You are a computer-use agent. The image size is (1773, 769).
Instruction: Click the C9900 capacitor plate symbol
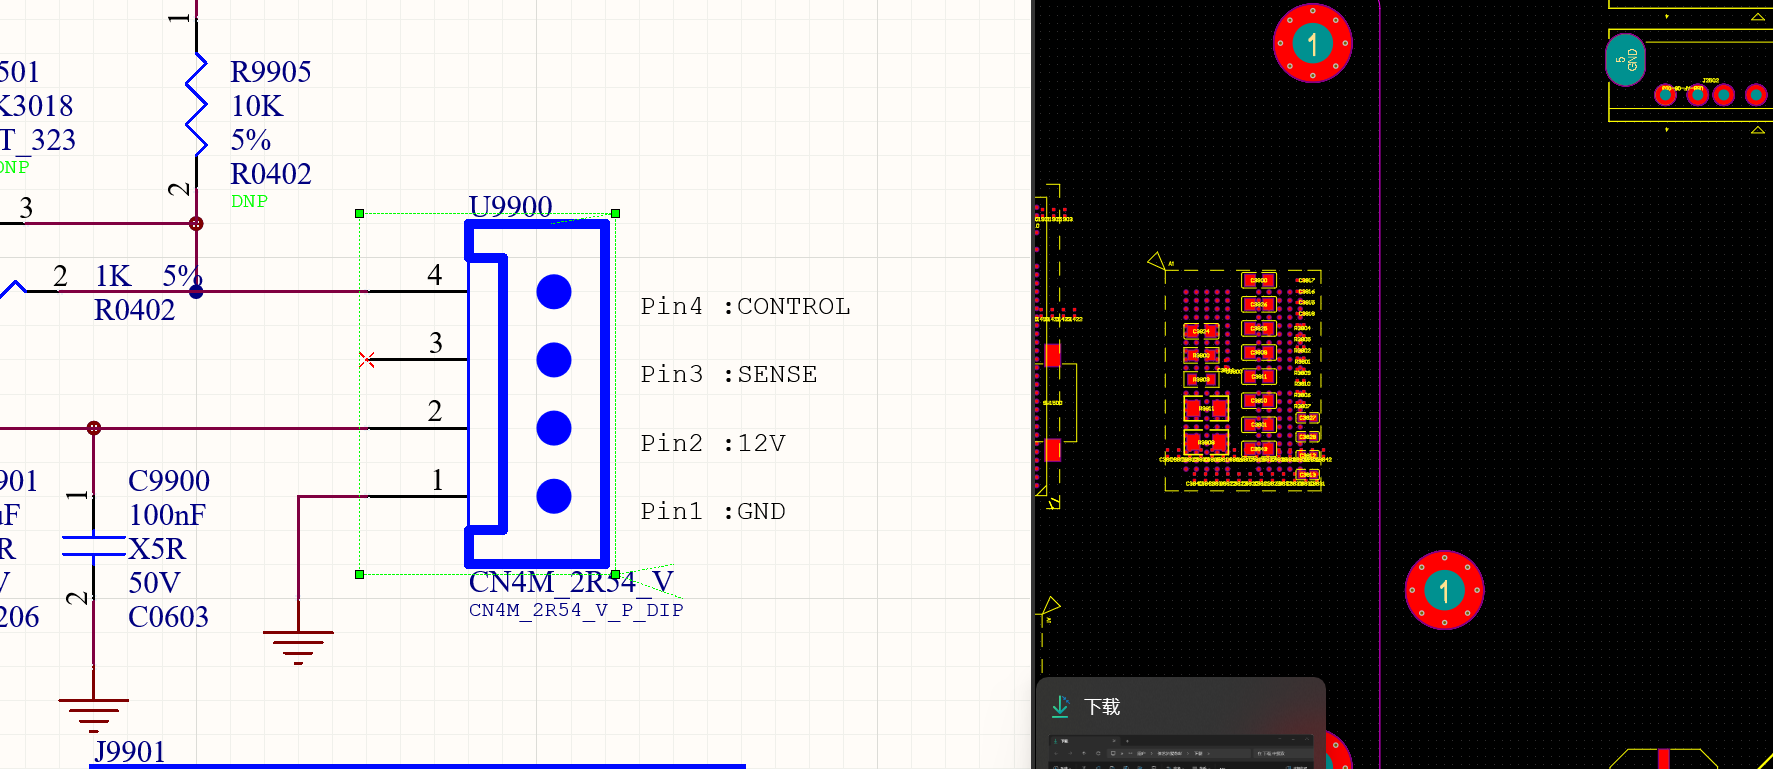pos(94,546)
